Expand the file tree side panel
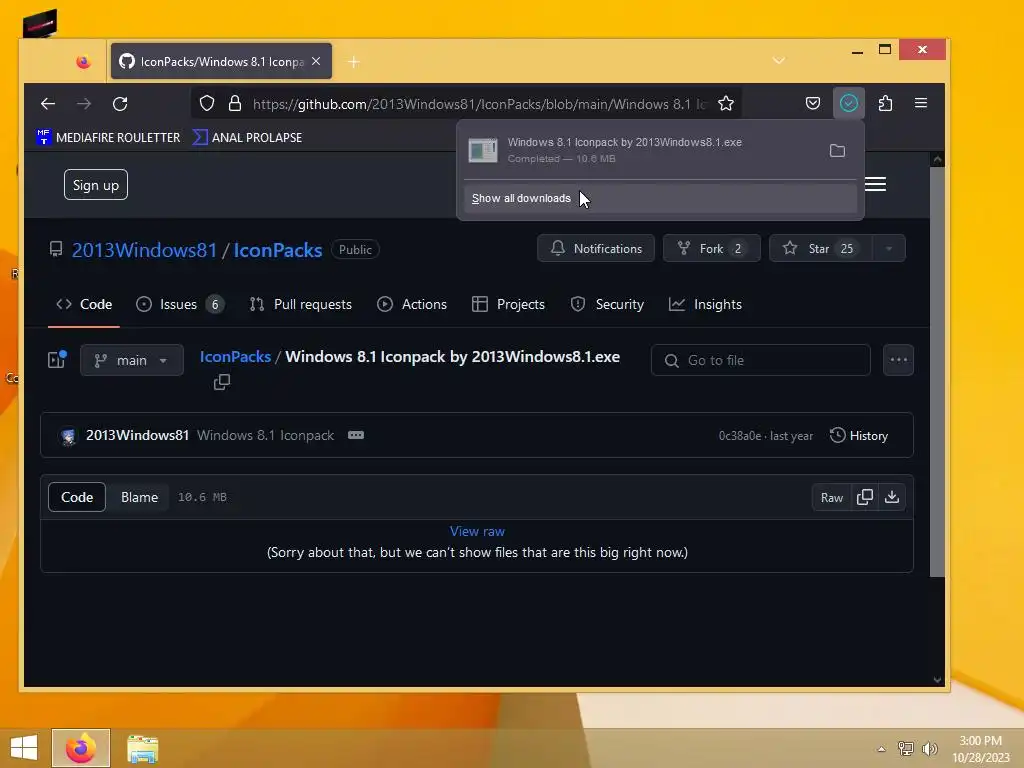The height and width of the screenshot is (768, 1024). 57,360
